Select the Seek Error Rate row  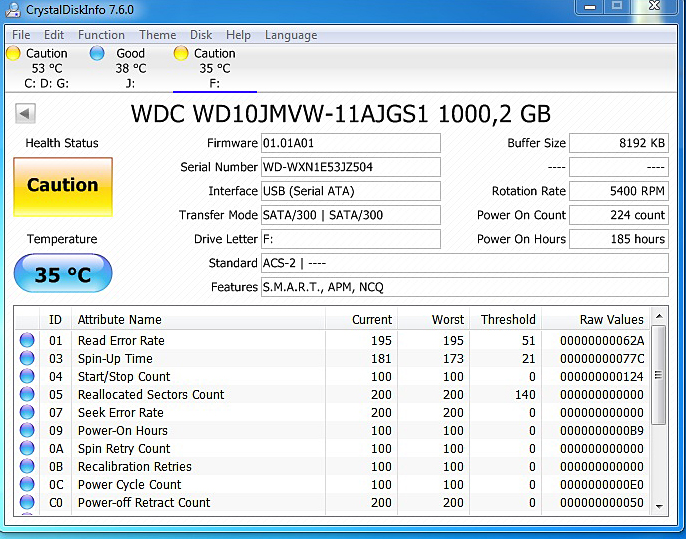click(332, 412)
